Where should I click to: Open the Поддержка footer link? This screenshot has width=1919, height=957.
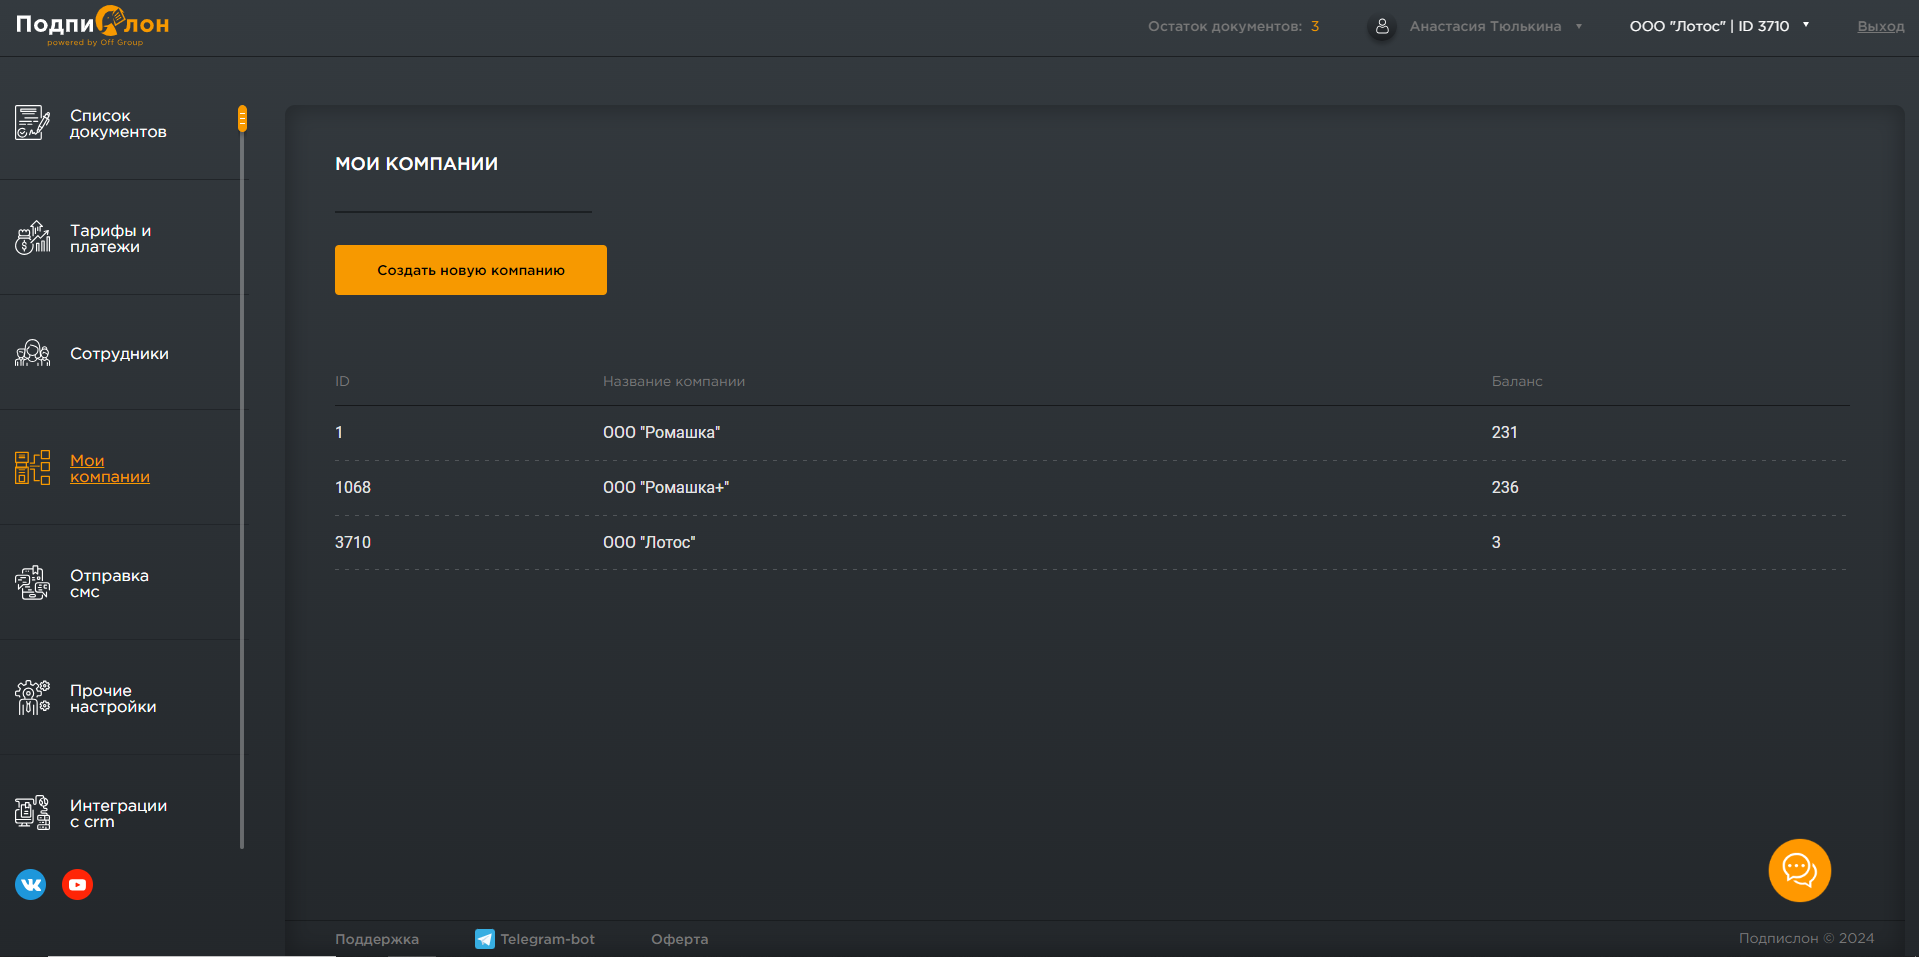tap(377, 939)
